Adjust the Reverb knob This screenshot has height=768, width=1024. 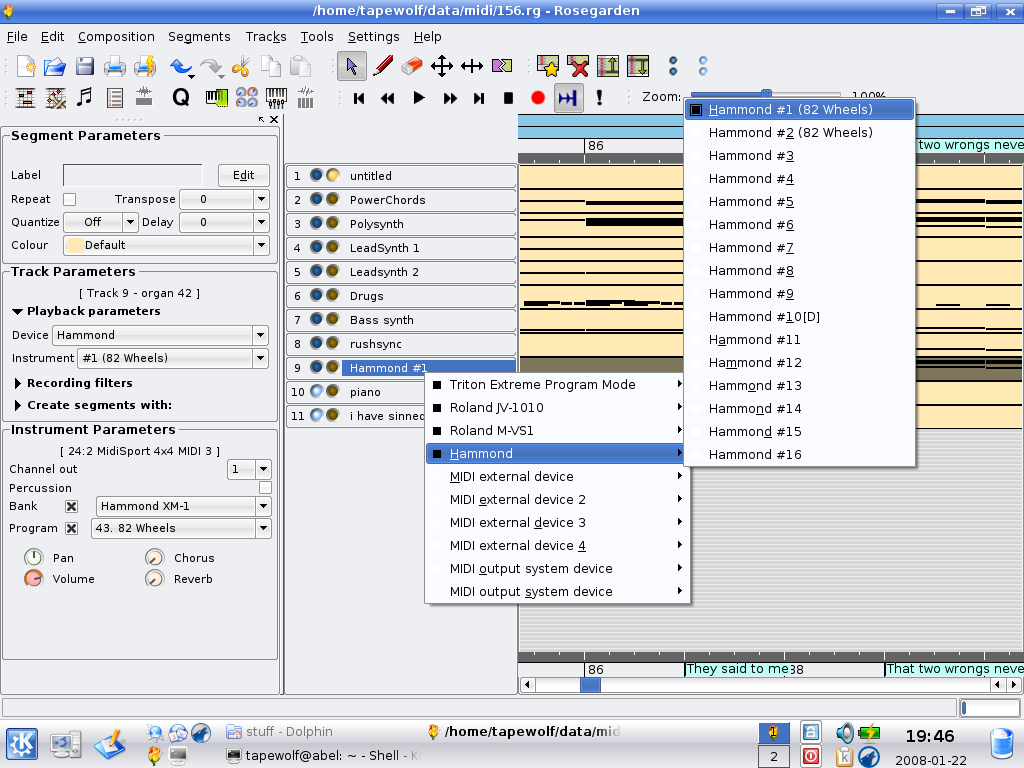tap(154, 579)
